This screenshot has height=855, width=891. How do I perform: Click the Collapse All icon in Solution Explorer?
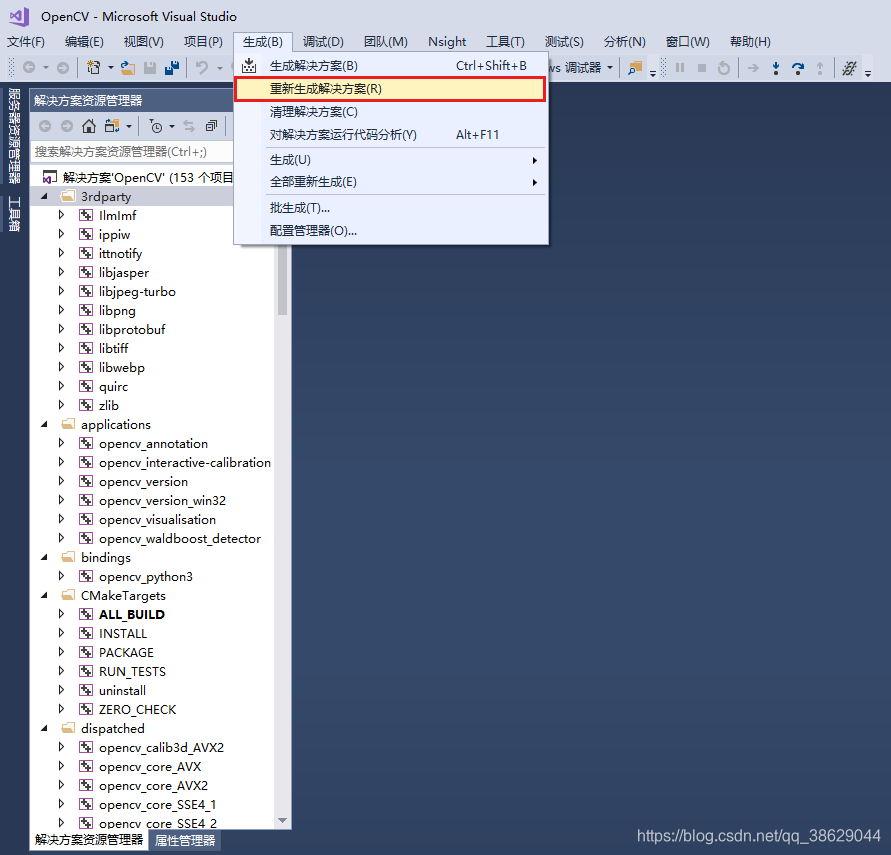click(211, 126)
